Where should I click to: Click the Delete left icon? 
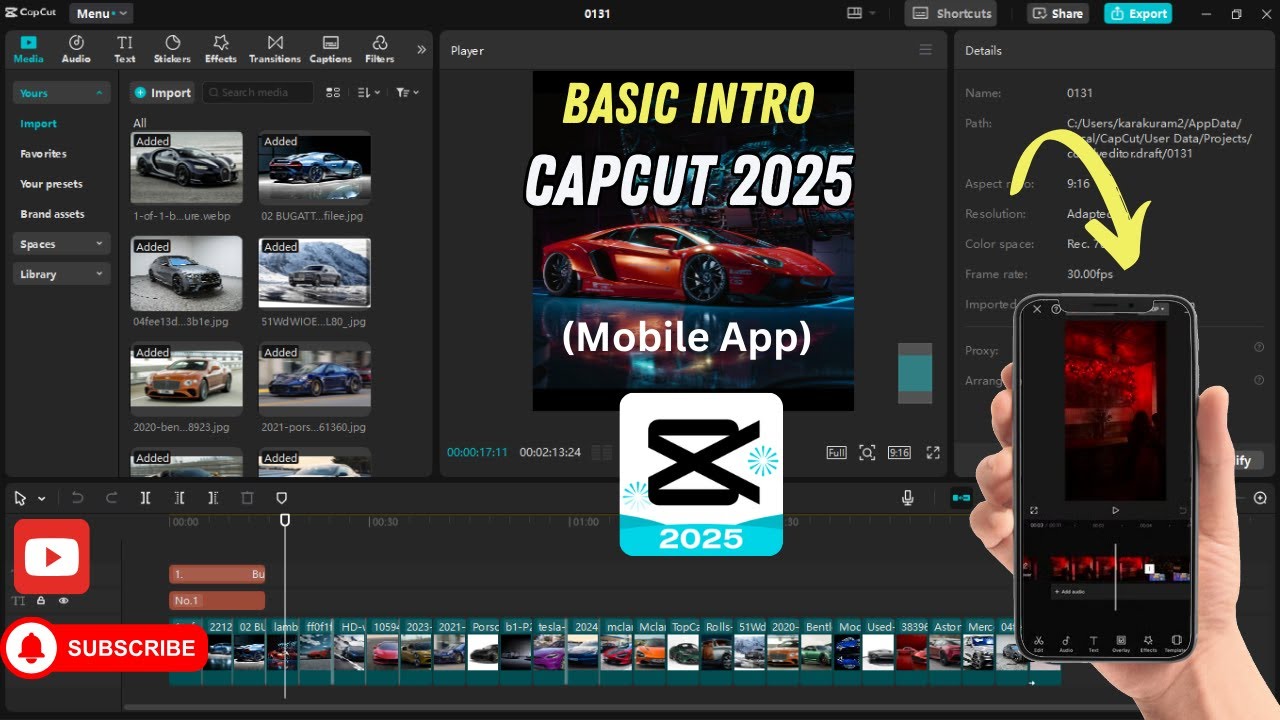coord(179,498)
